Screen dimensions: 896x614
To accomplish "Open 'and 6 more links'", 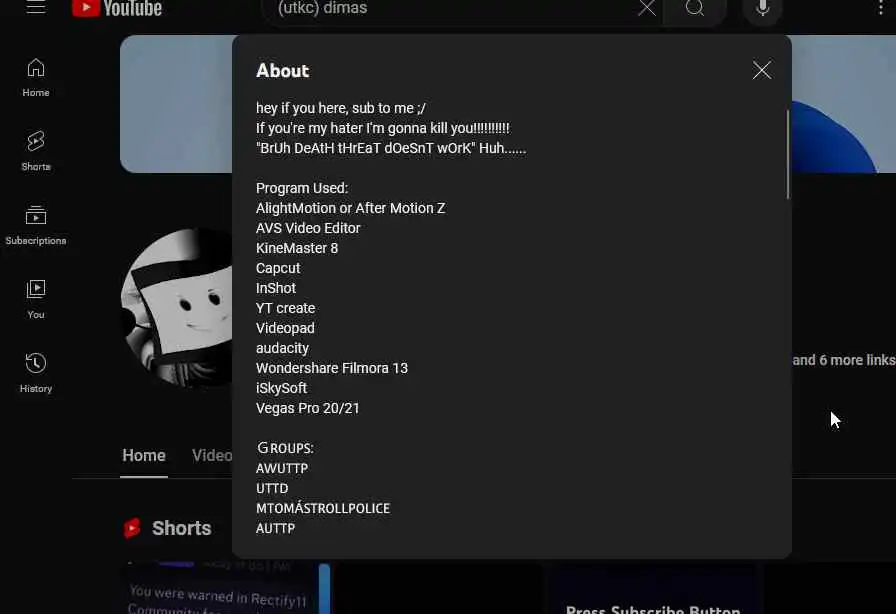I will click(843, 360).
